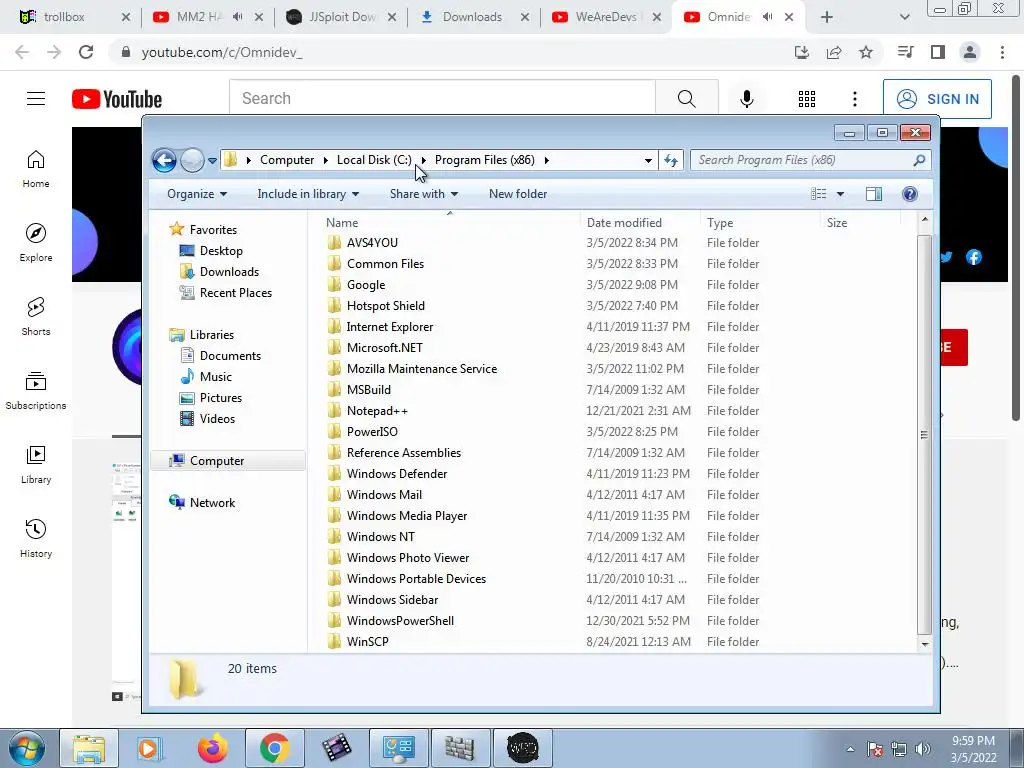Click the magnifier icon in Explorer search

[x=919, y=160]
